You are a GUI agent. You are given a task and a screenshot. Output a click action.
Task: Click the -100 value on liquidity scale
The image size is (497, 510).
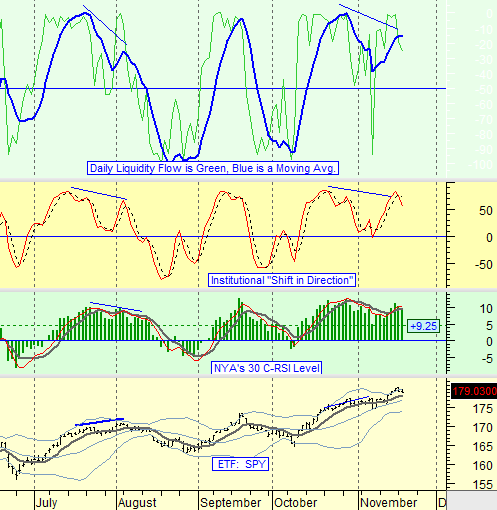(481, 165)
